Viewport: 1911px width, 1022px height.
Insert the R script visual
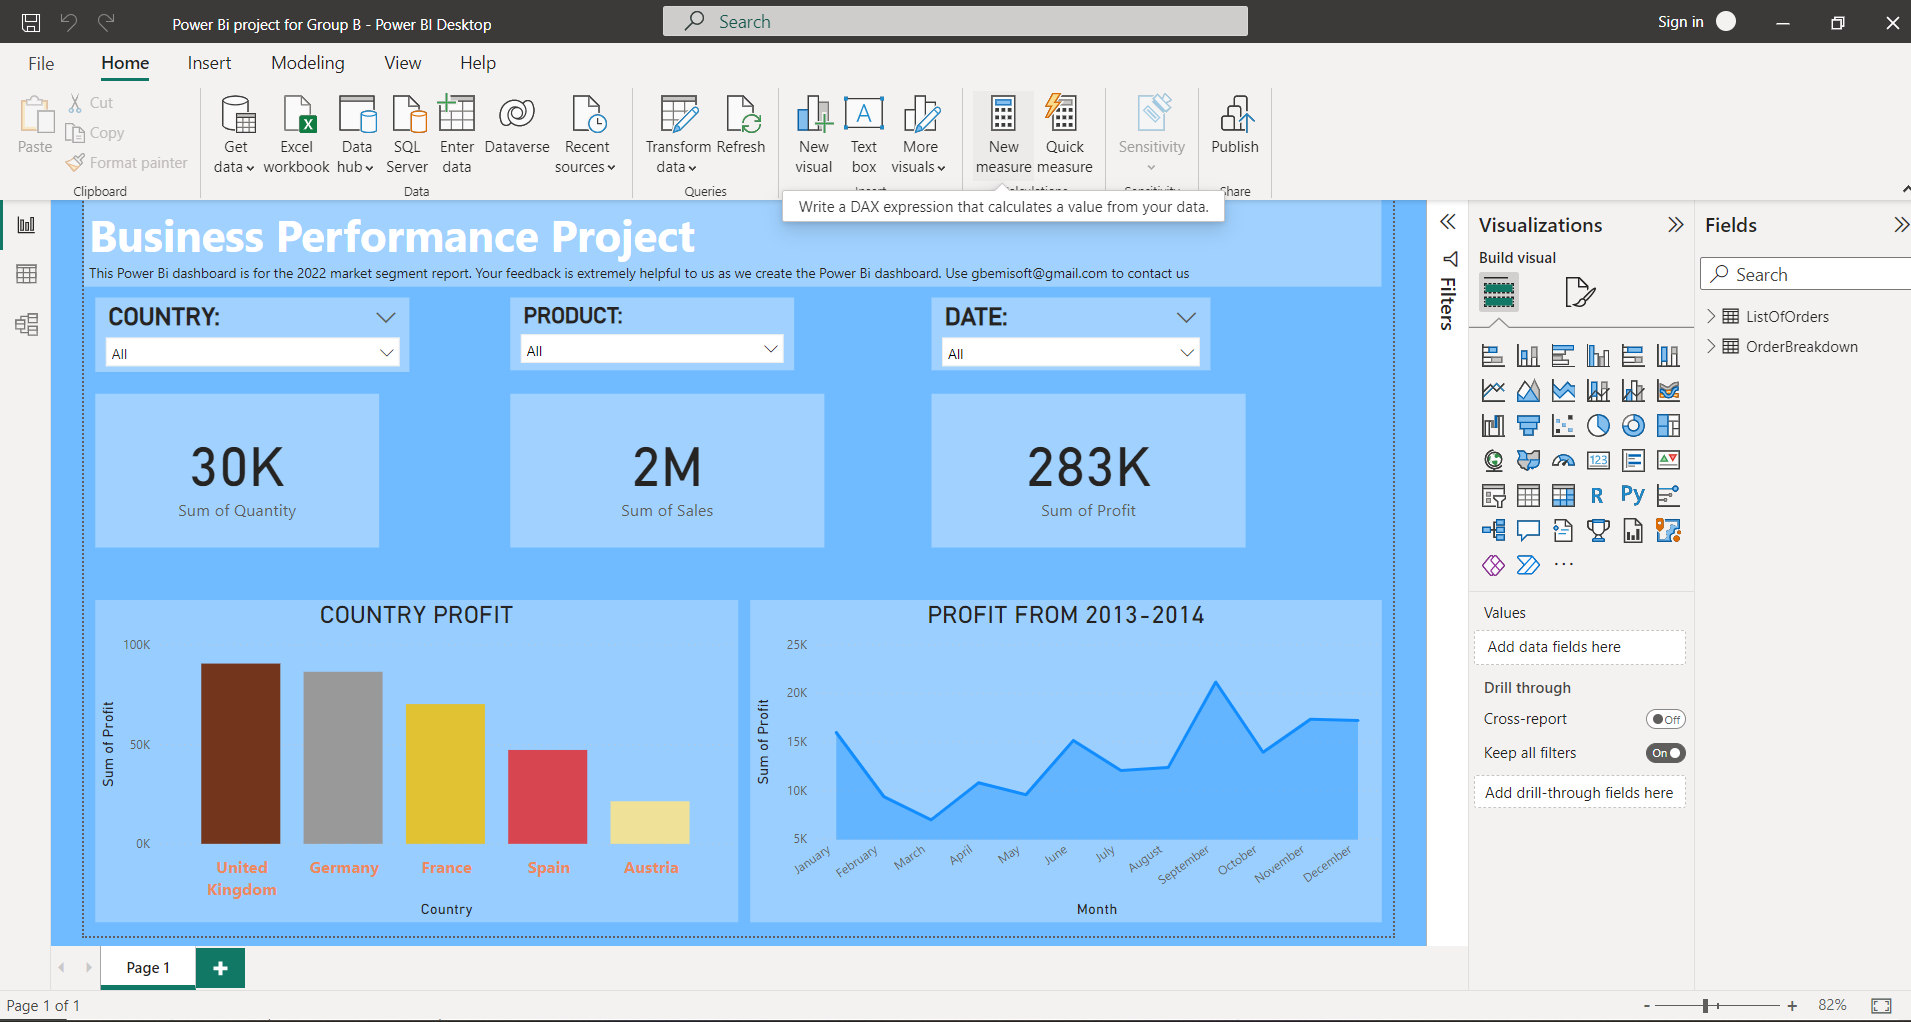[1597, 494]
